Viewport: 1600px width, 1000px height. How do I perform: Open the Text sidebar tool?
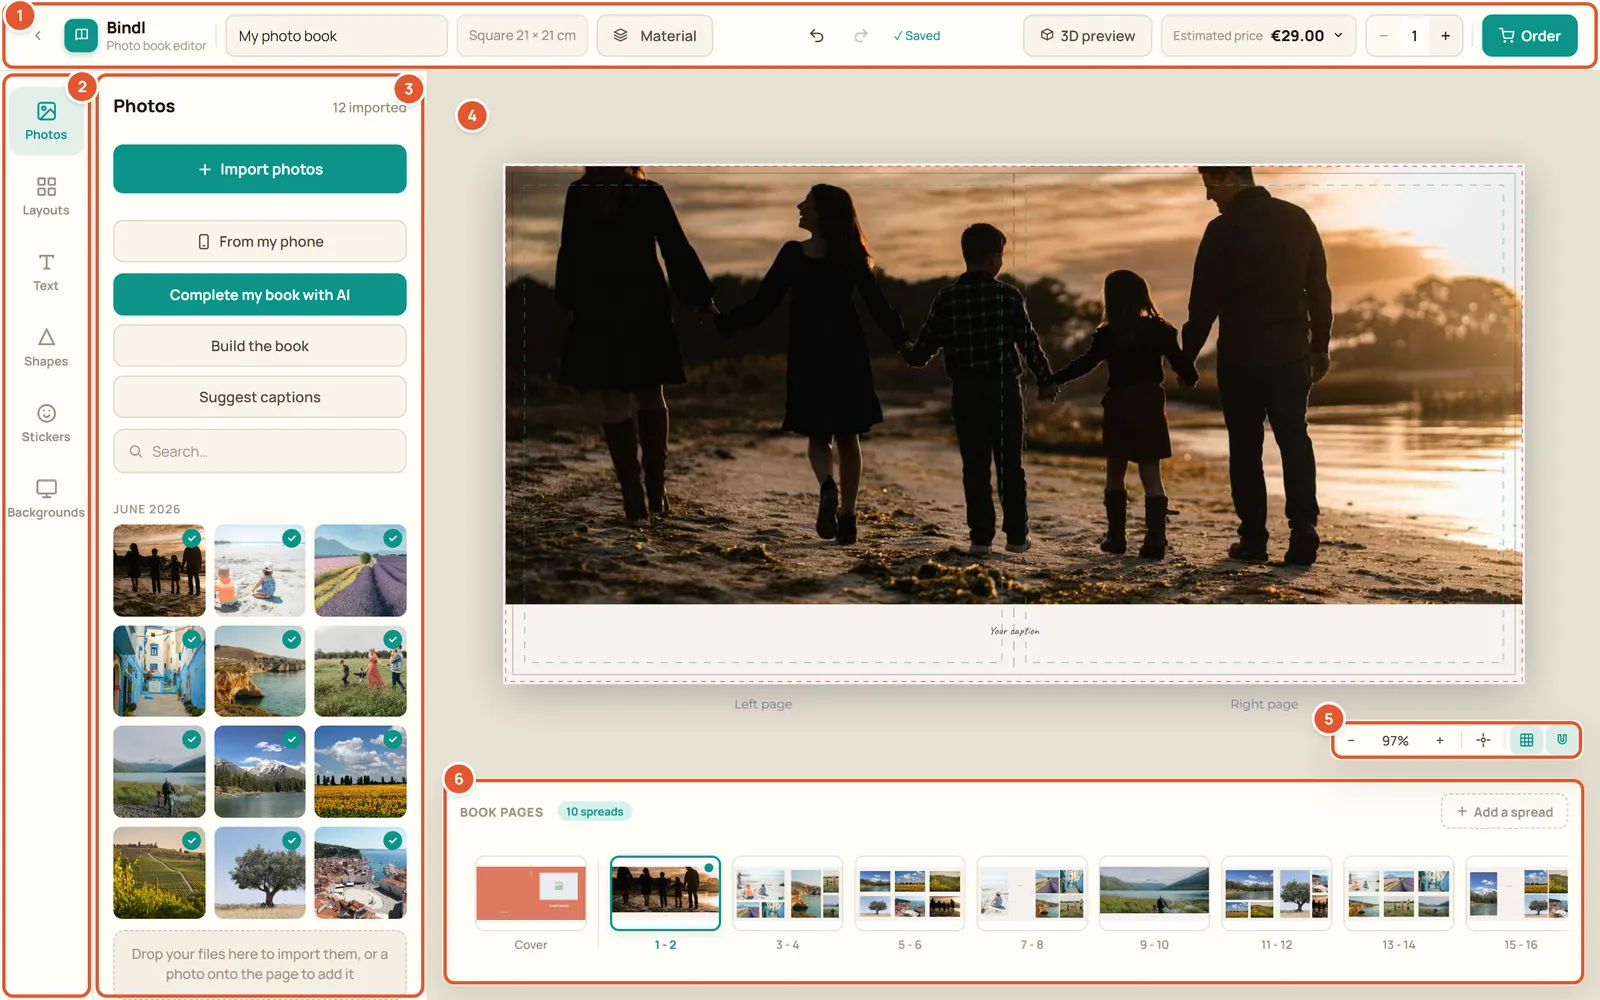click(46, 272)
